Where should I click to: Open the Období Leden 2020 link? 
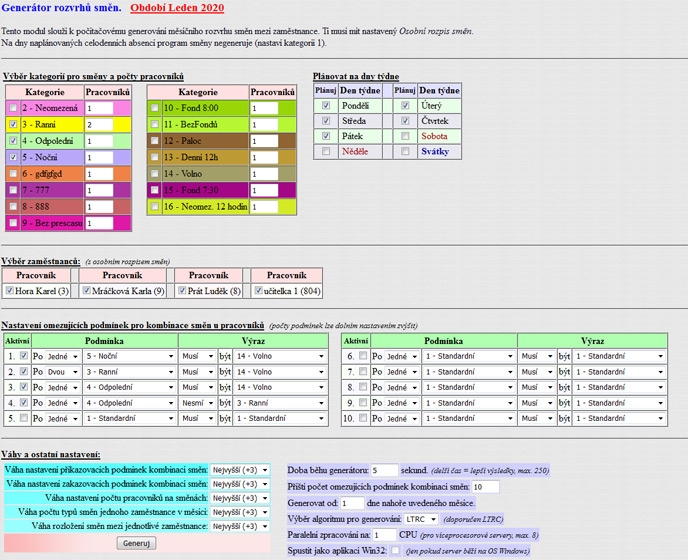(177, 8)
